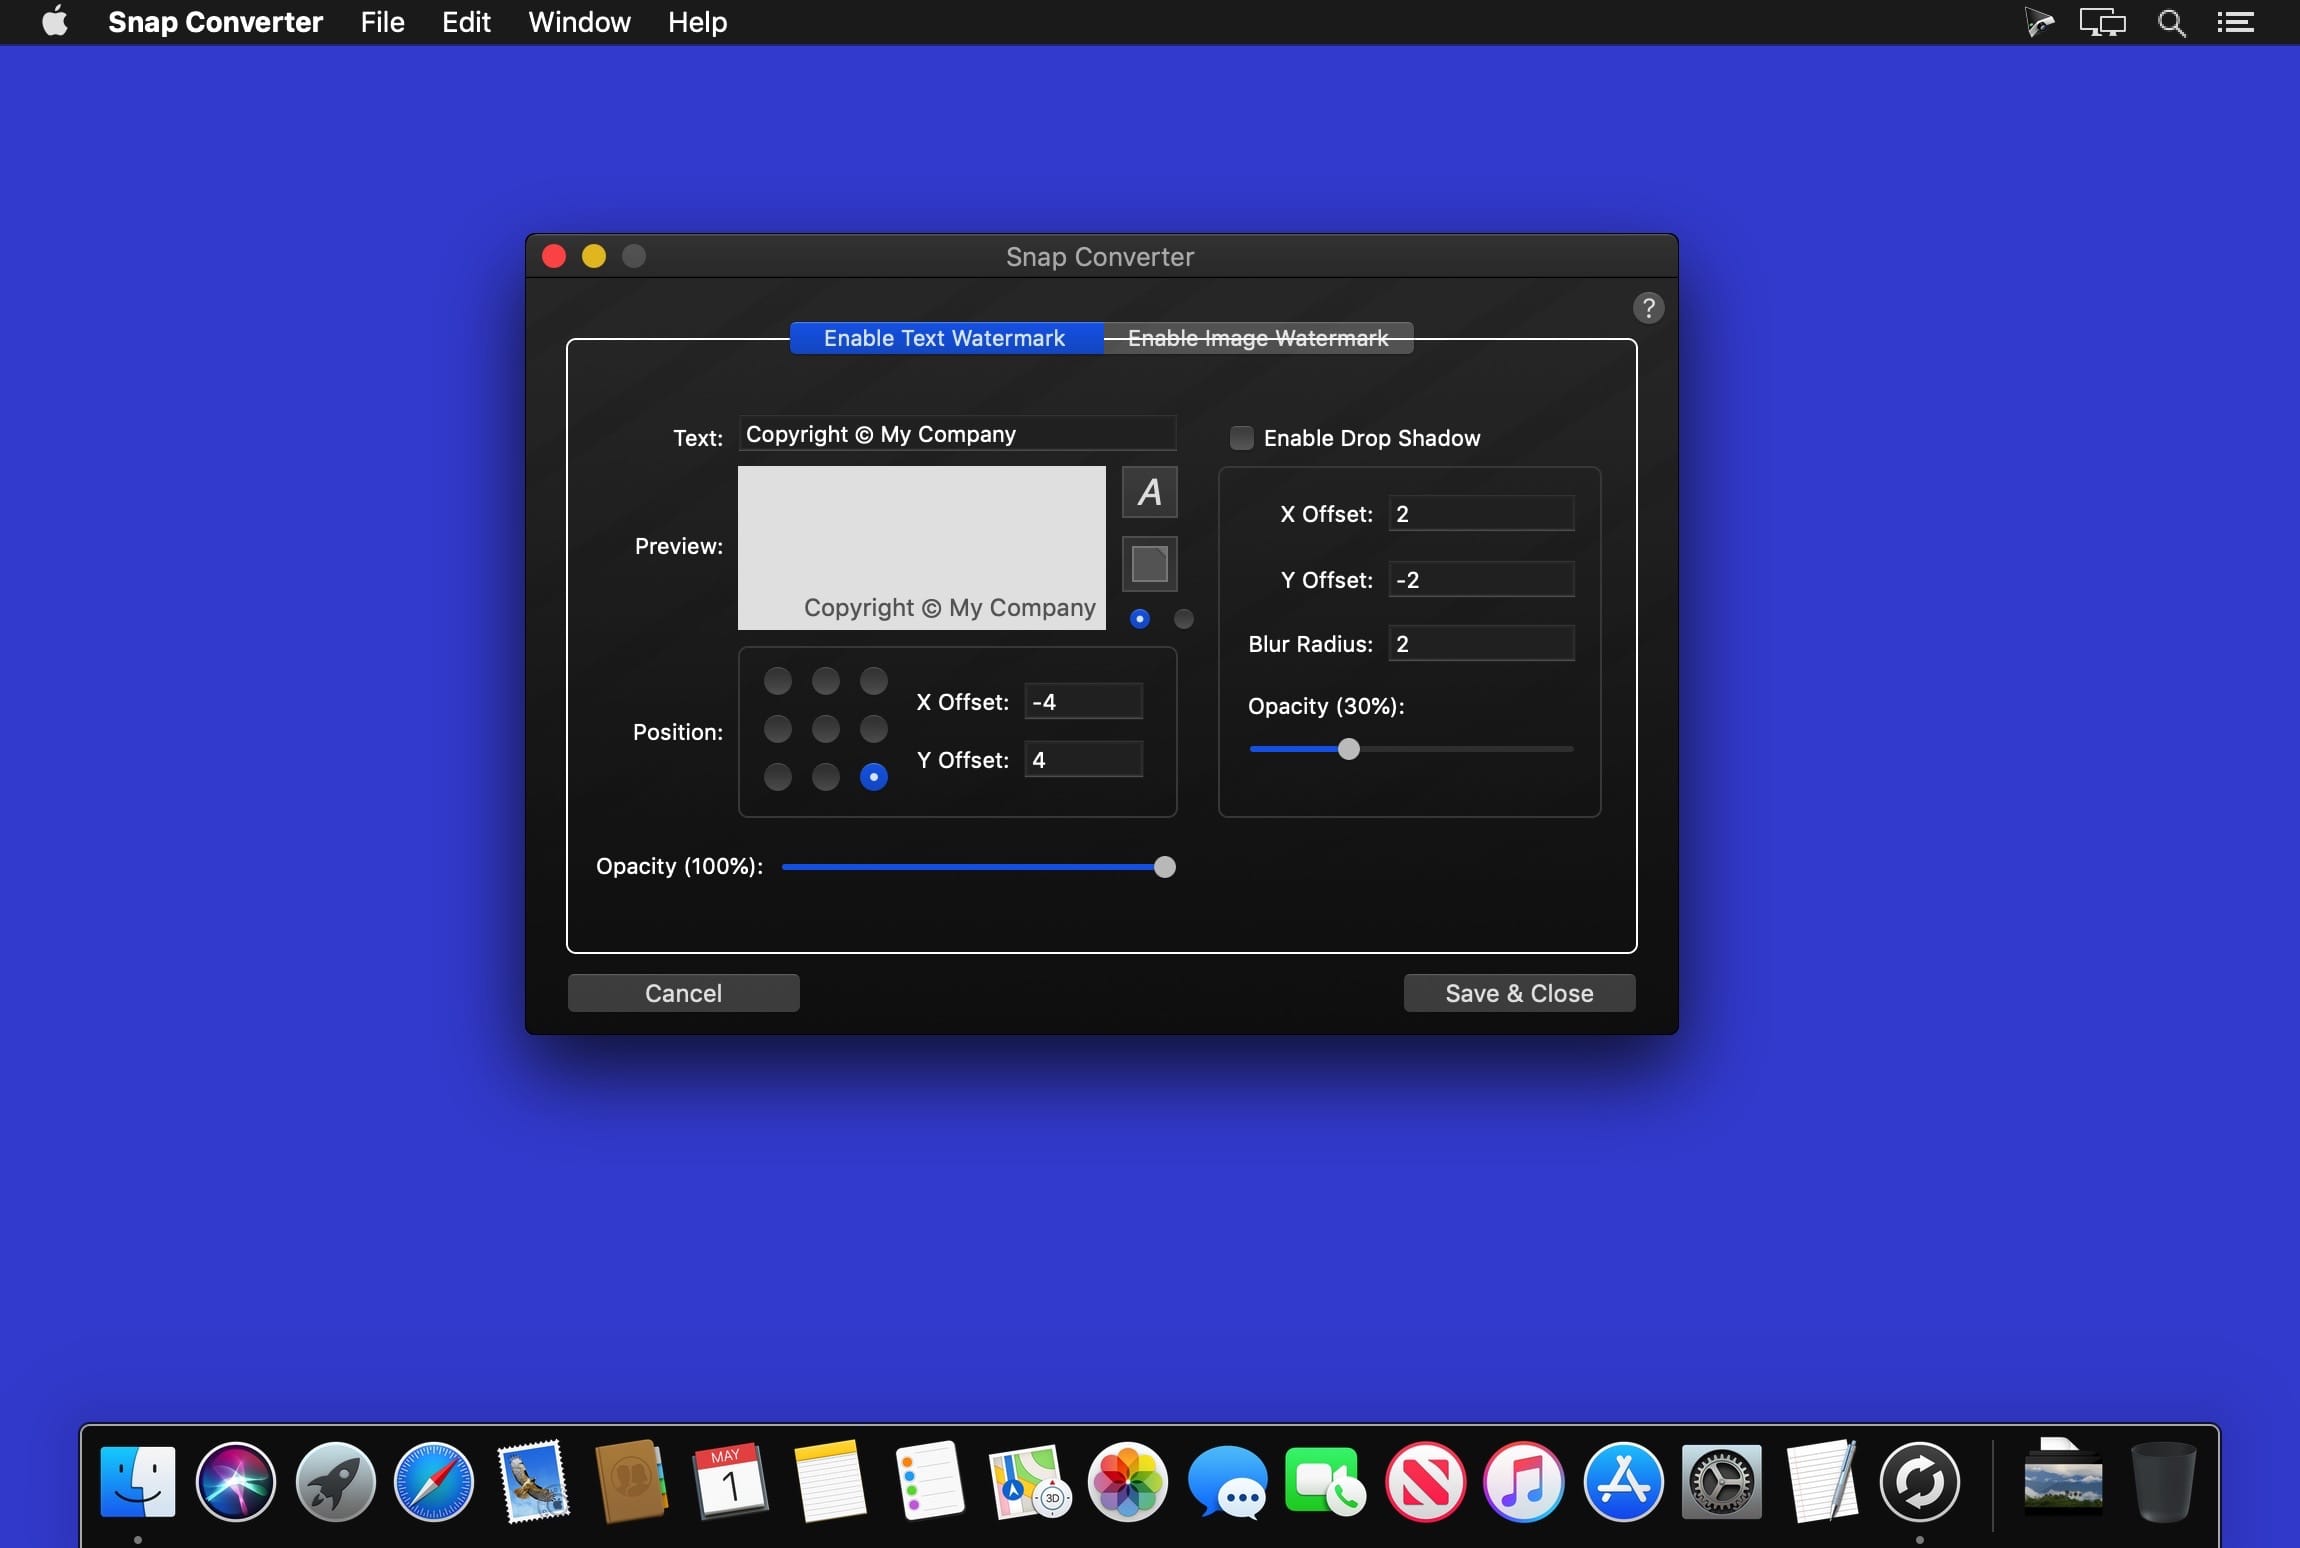
Task: Click Save & Close button
Action: click(1519, 993)
